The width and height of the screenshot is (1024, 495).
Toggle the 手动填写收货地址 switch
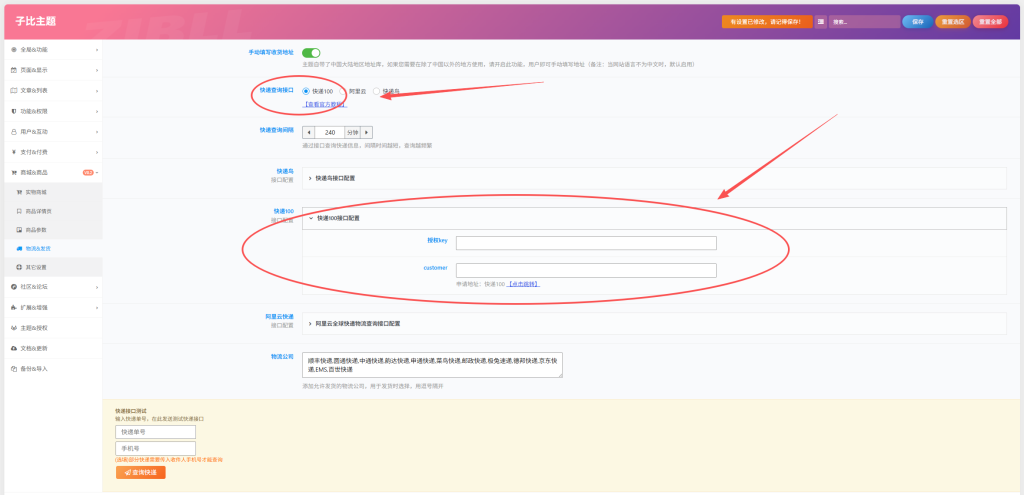tap(311, 53)
